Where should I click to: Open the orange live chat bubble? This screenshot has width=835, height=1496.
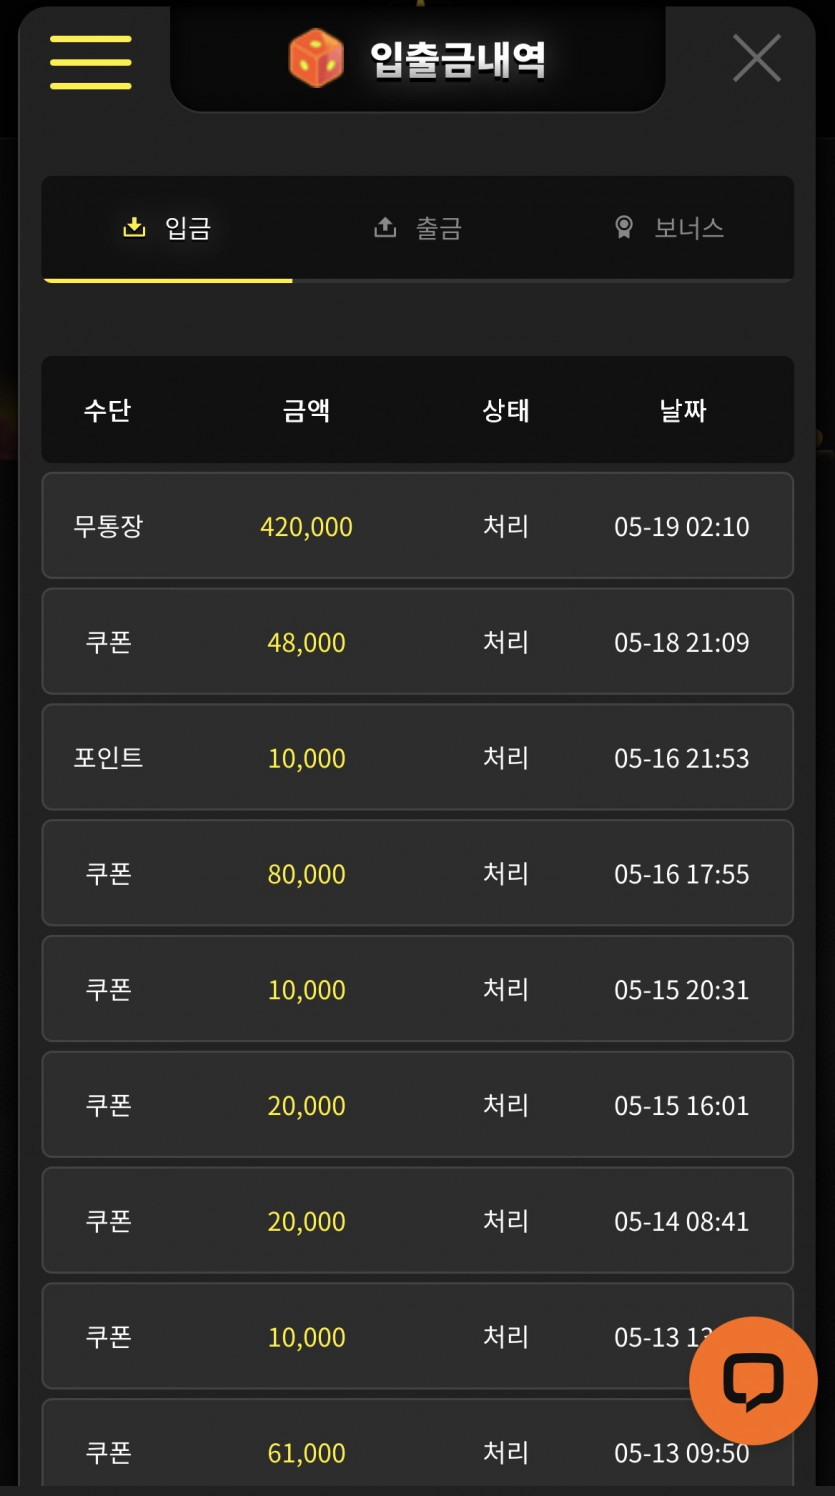click(753, 1381)
